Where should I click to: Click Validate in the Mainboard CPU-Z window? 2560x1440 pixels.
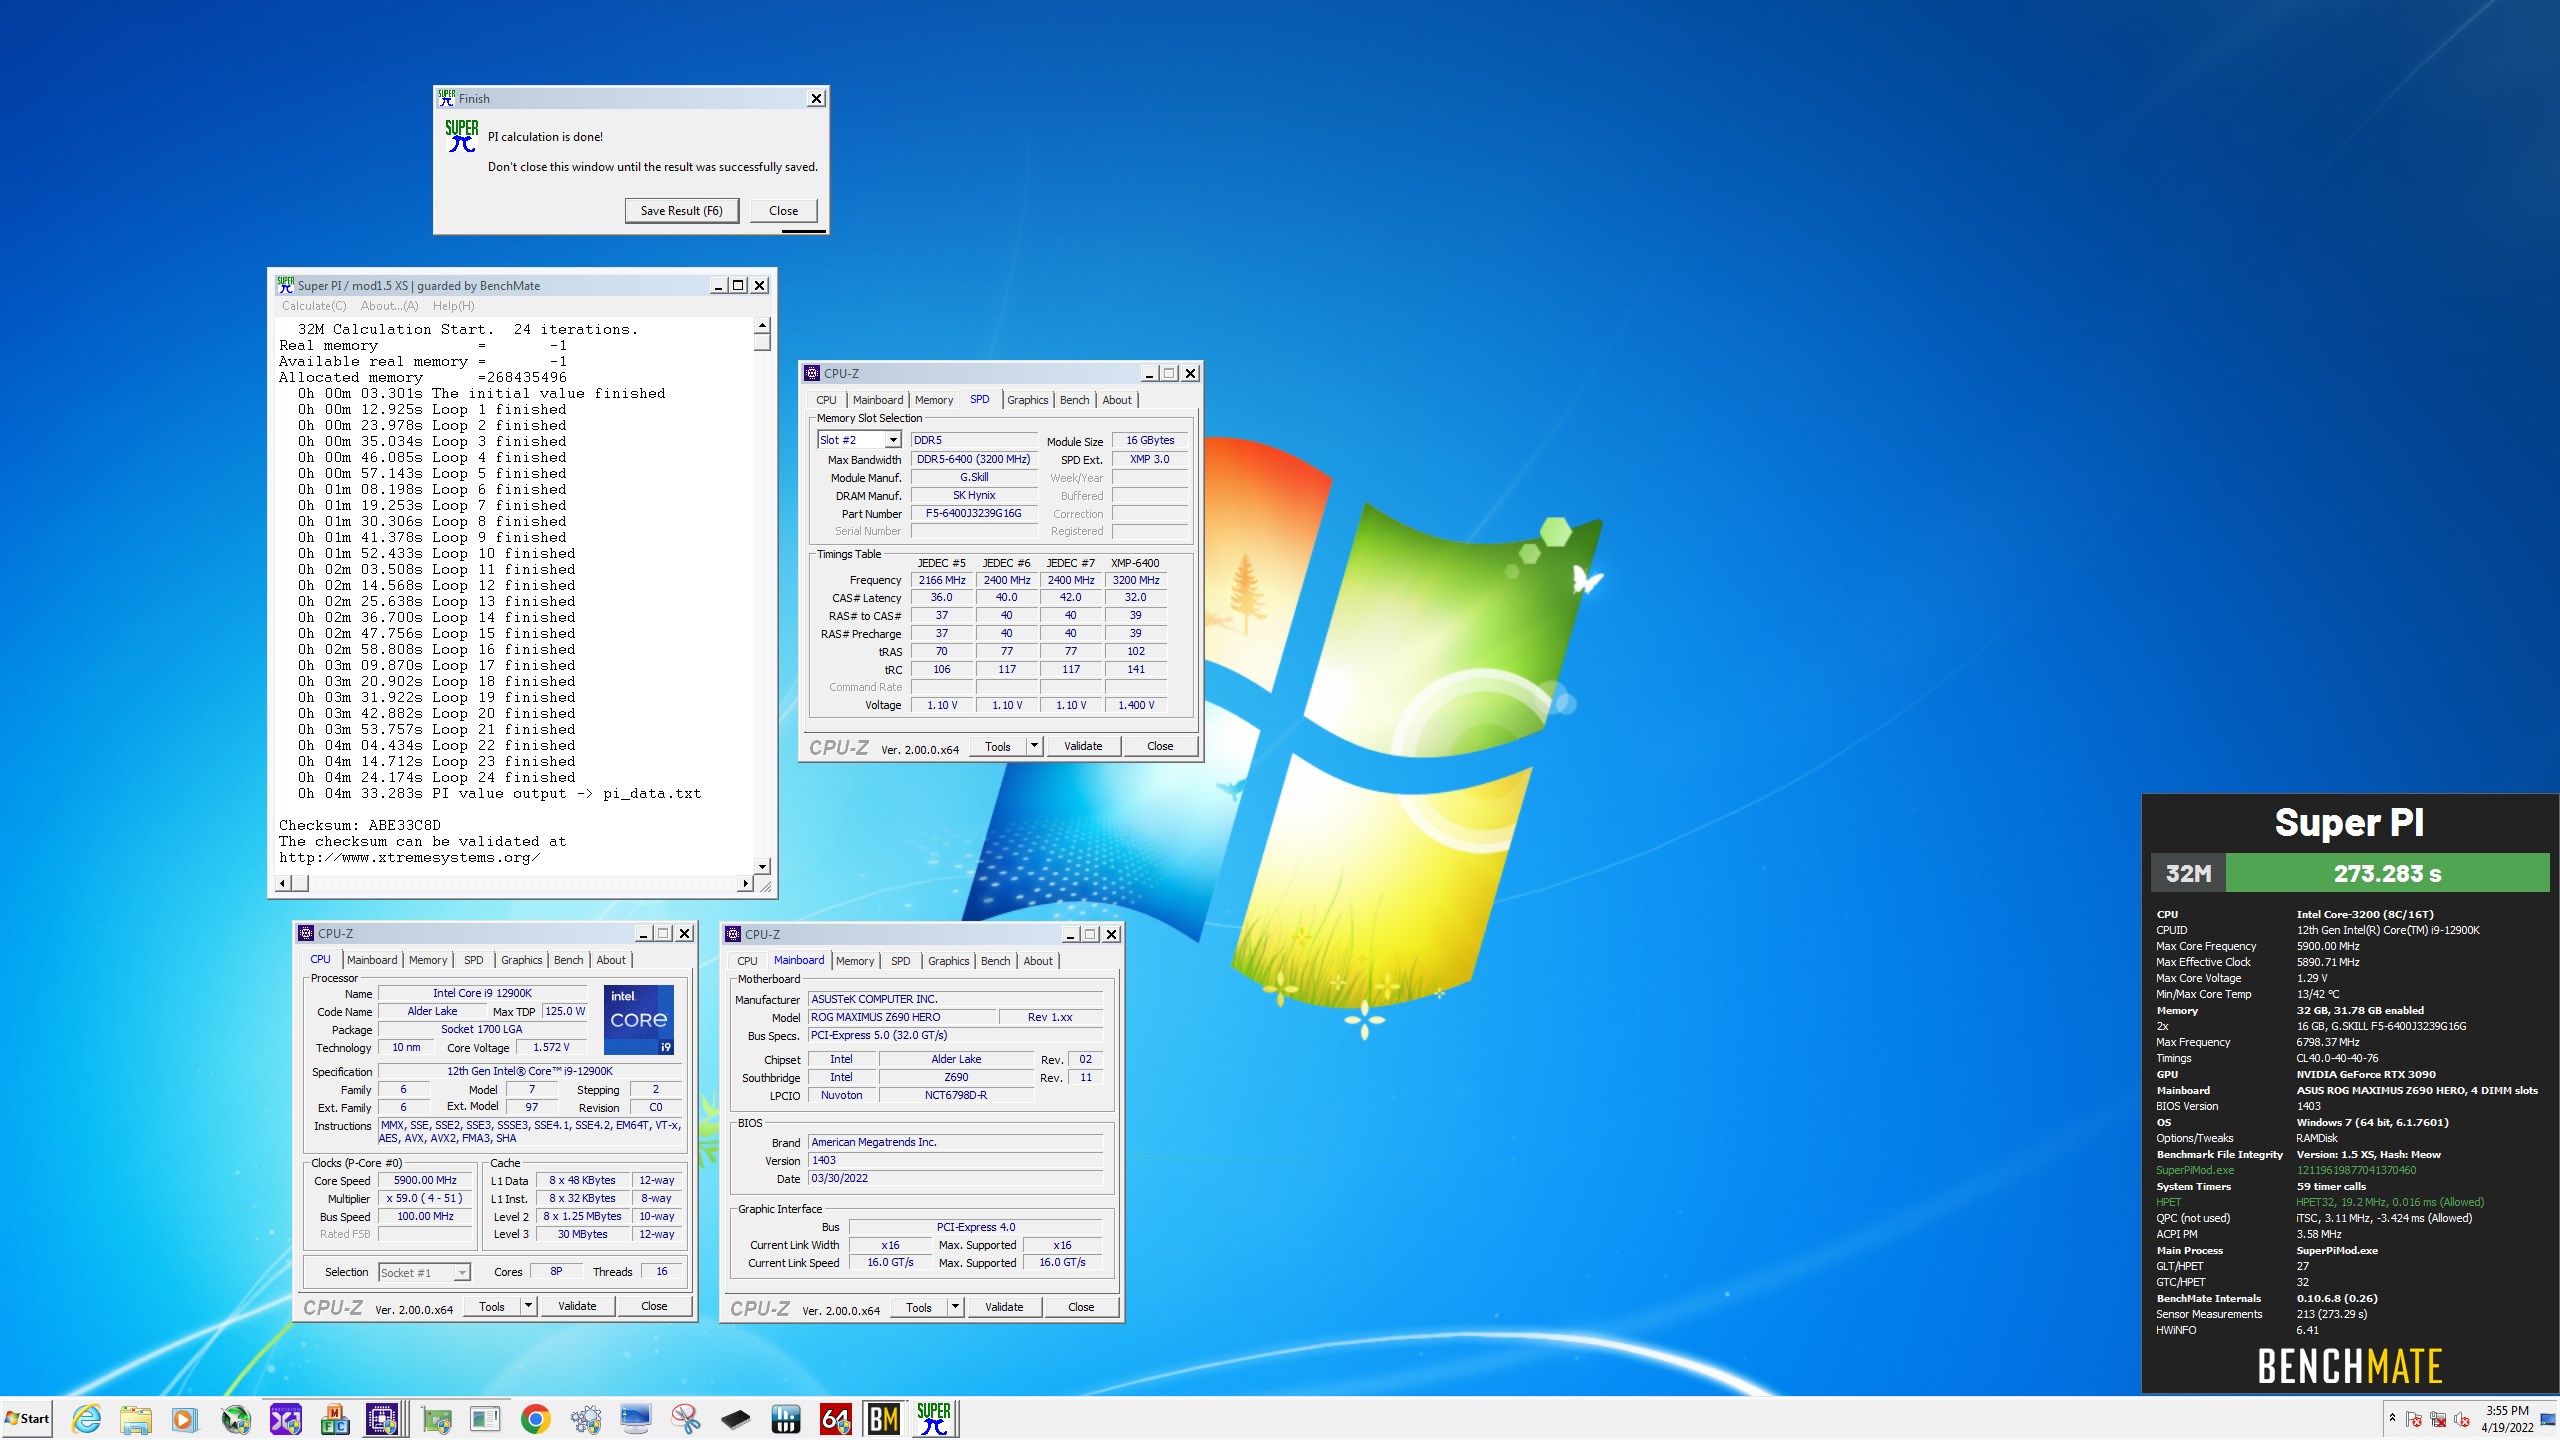pyautogui.click(x=1004, y=1307)
